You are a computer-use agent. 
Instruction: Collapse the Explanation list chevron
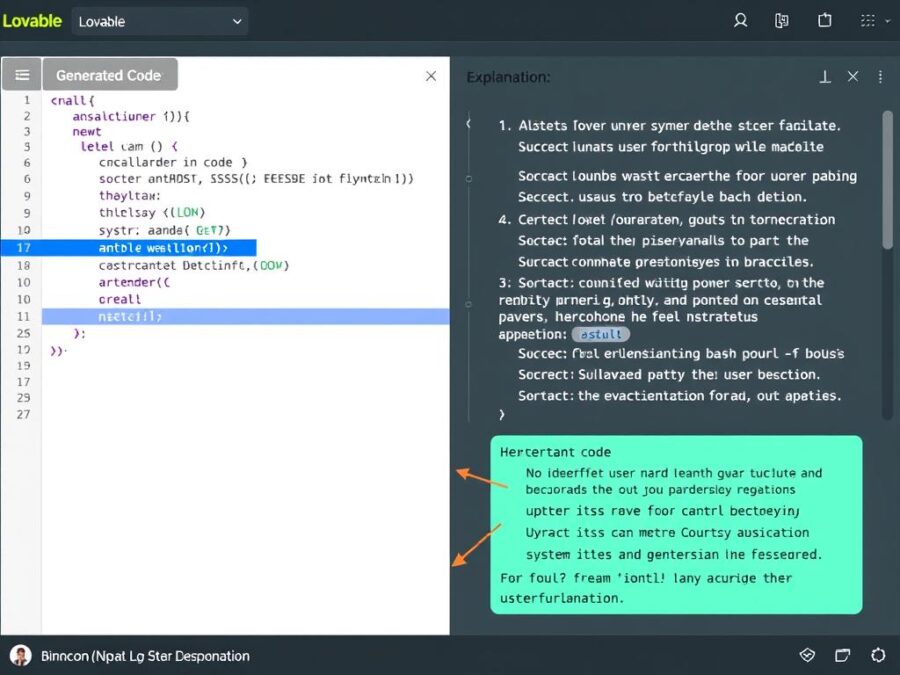(467, 124)
